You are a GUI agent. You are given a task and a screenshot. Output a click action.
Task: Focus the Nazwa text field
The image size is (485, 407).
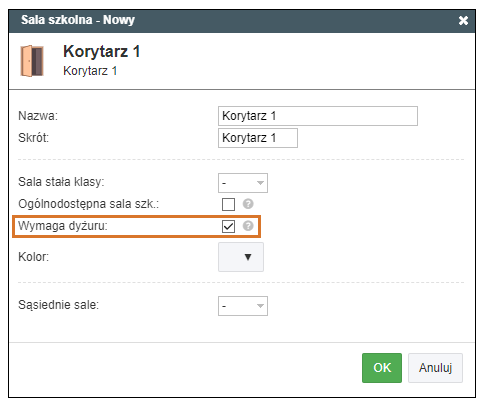pyautogui.click(x=318, y=116)
